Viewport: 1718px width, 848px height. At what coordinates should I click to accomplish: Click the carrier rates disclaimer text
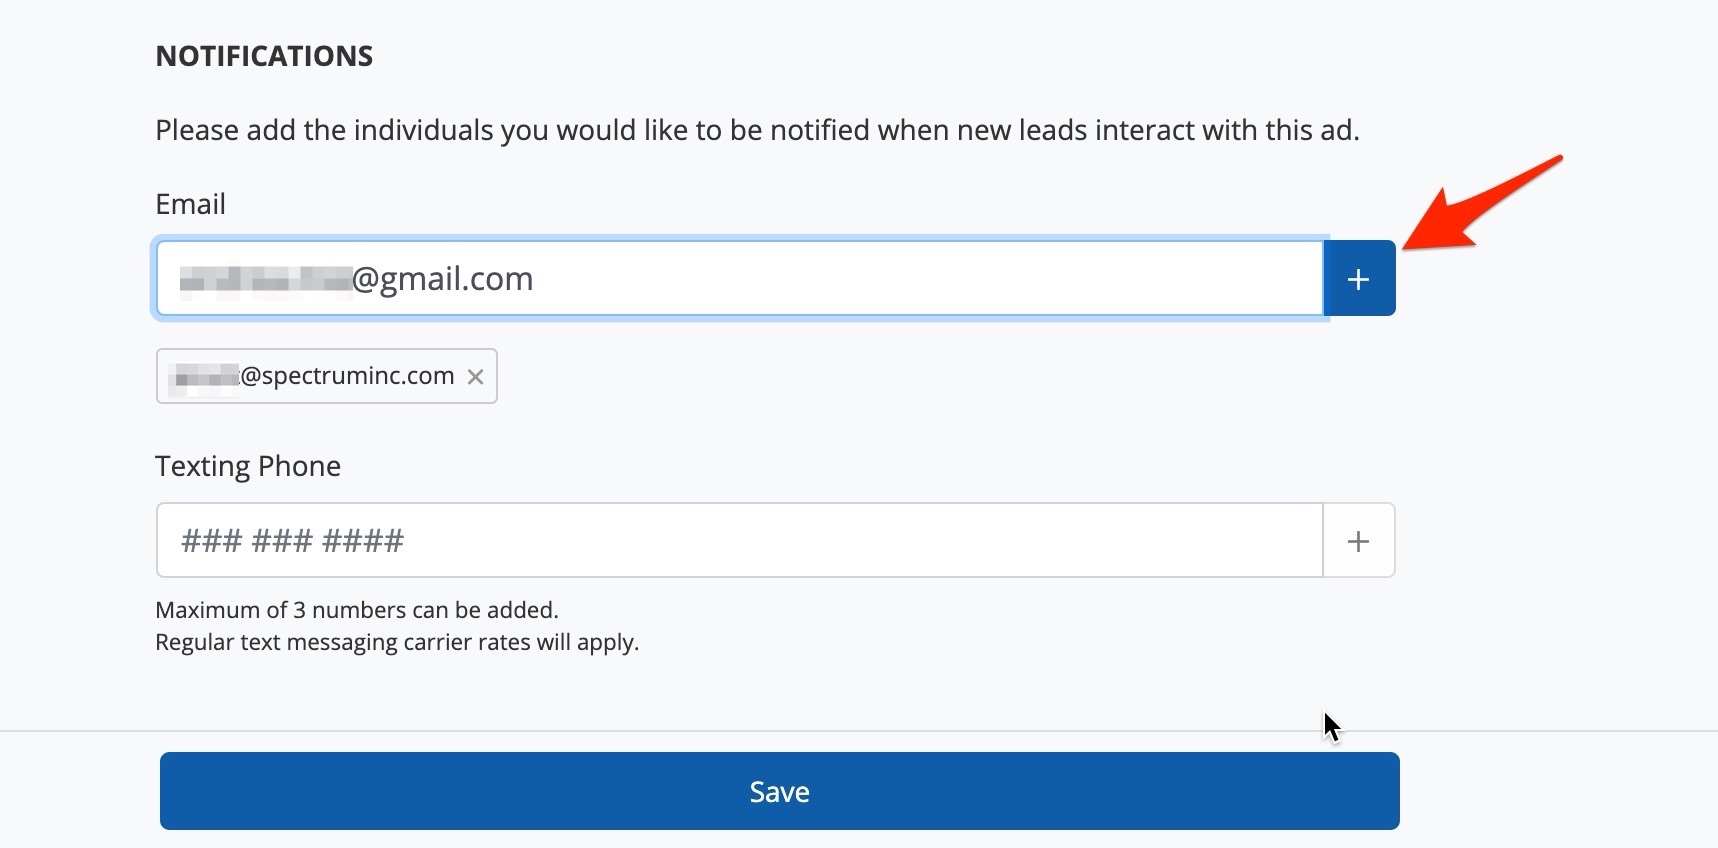coord(397,642)
